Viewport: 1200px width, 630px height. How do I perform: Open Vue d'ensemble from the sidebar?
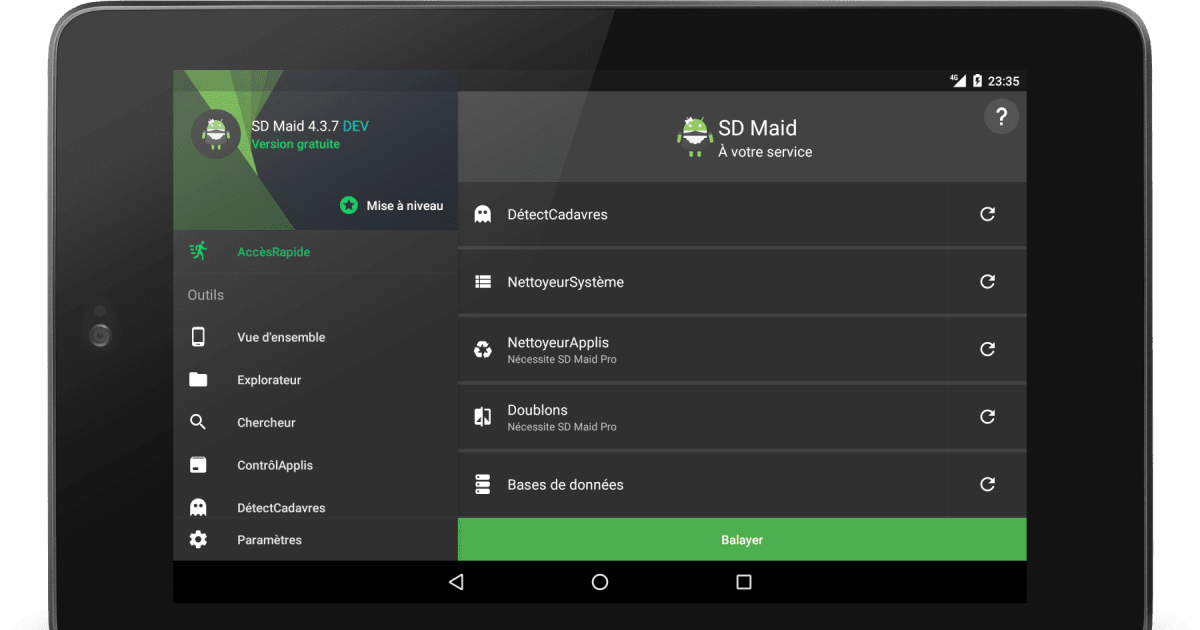(x=280, y=338)
